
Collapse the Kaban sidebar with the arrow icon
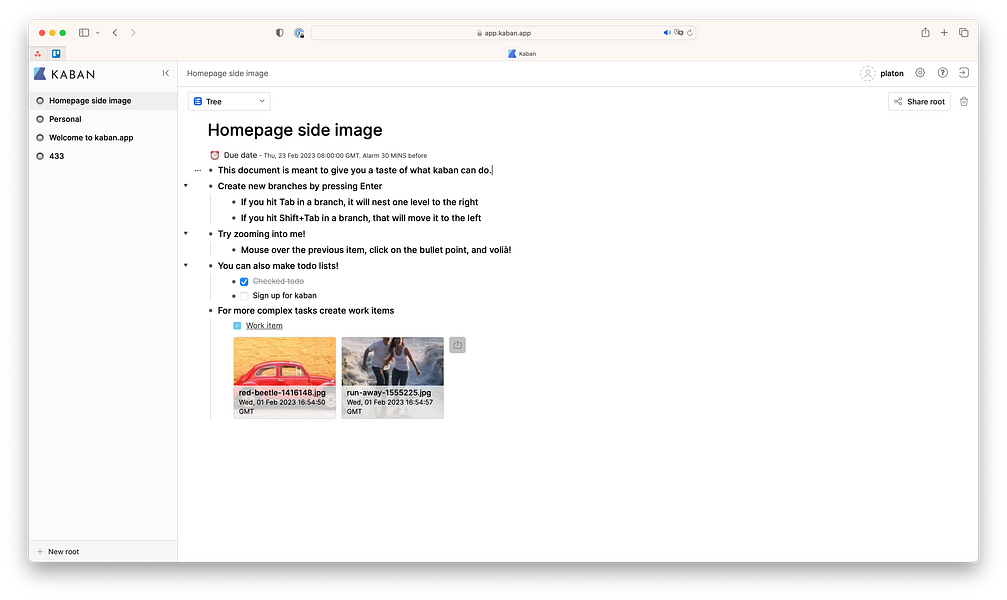point(166,73)
